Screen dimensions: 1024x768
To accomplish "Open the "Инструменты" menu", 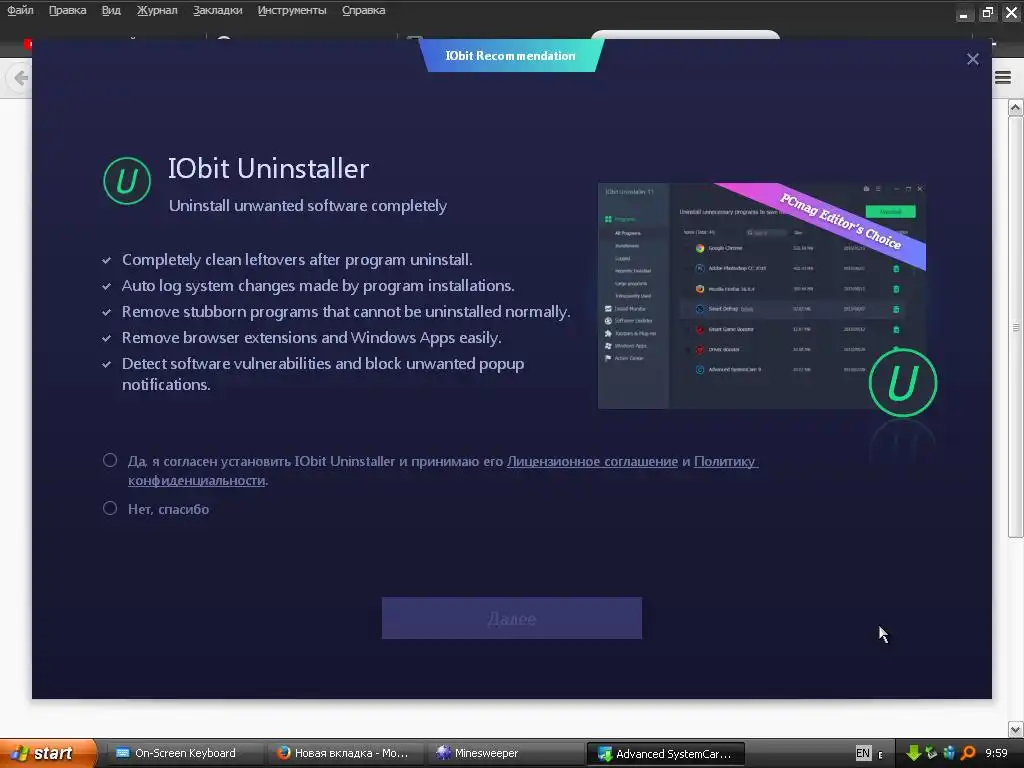I will [x=292, y=10].
